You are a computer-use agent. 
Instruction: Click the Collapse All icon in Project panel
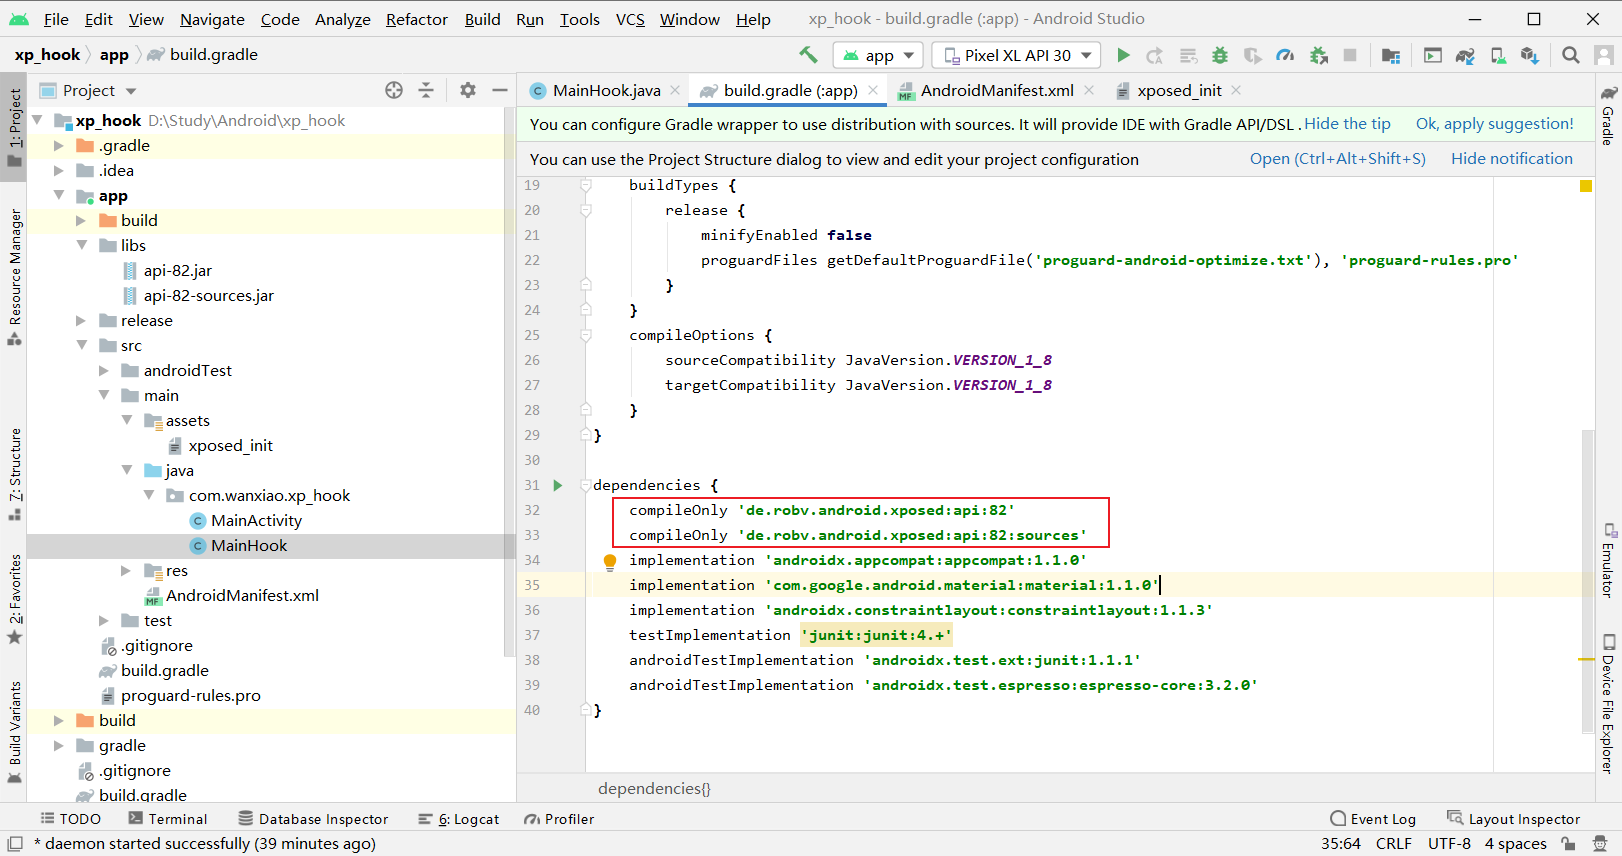(426, 90)
